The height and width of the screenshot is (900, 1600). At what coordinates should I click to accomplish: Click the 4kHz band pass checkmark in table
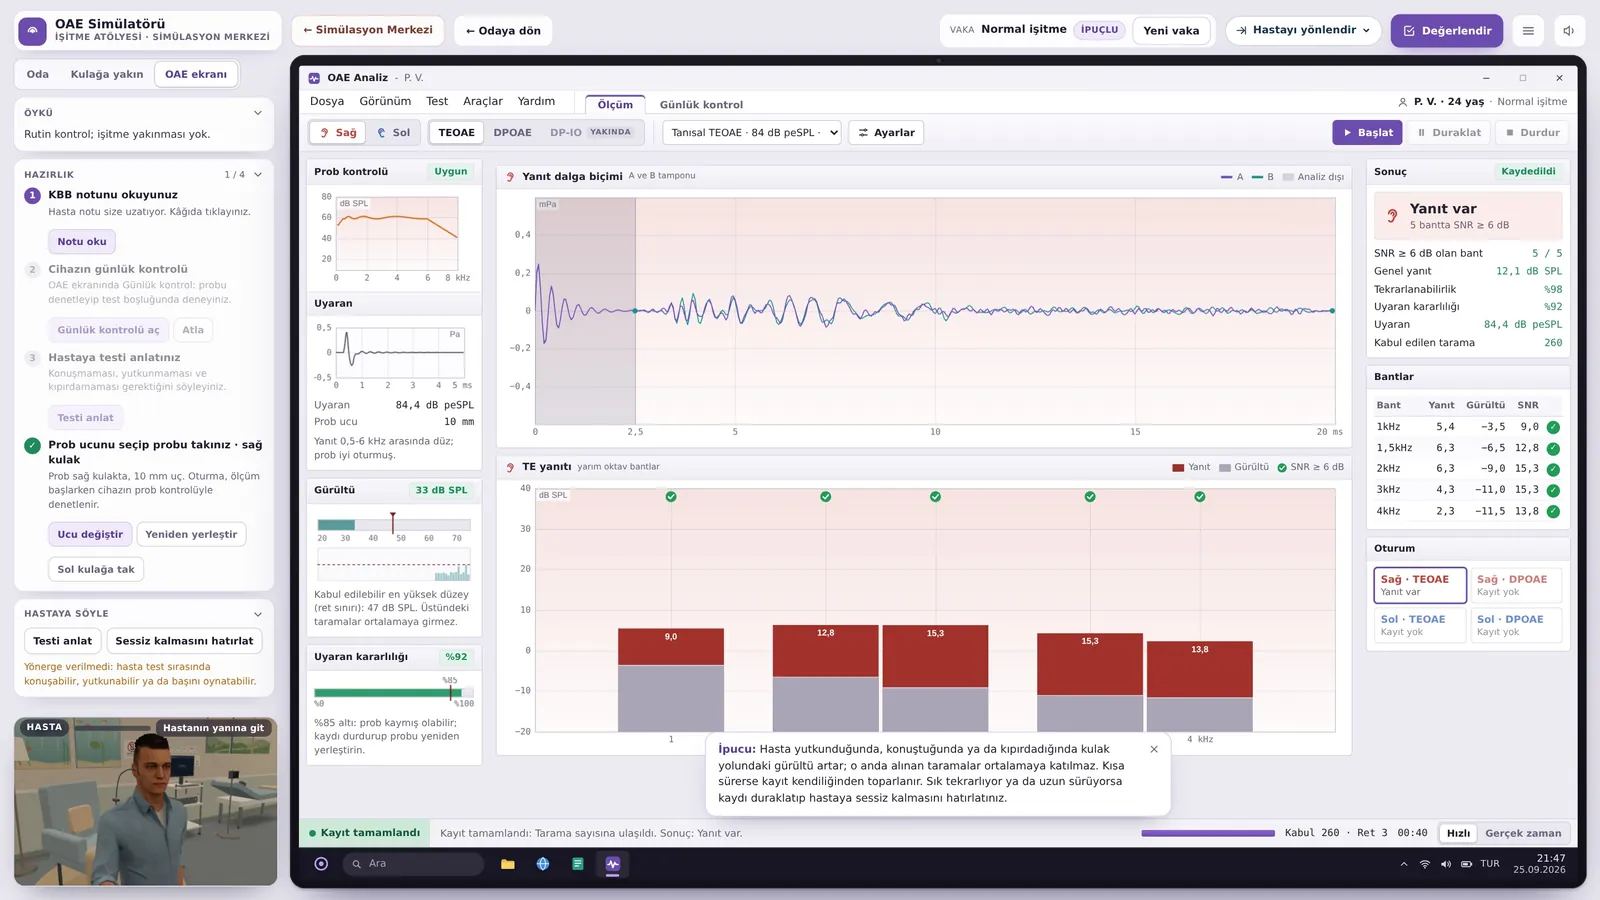coord(1553,511)
